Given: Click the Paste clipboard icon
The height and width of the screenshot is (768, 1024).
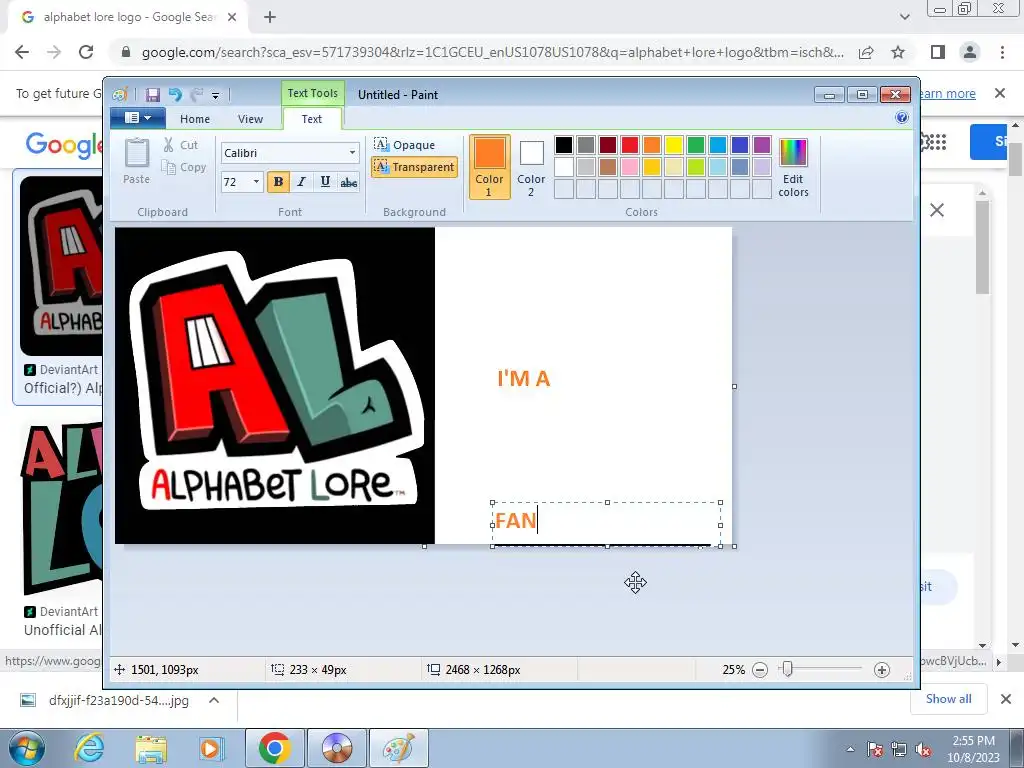Looking at the screenshot, I should 136,161.
